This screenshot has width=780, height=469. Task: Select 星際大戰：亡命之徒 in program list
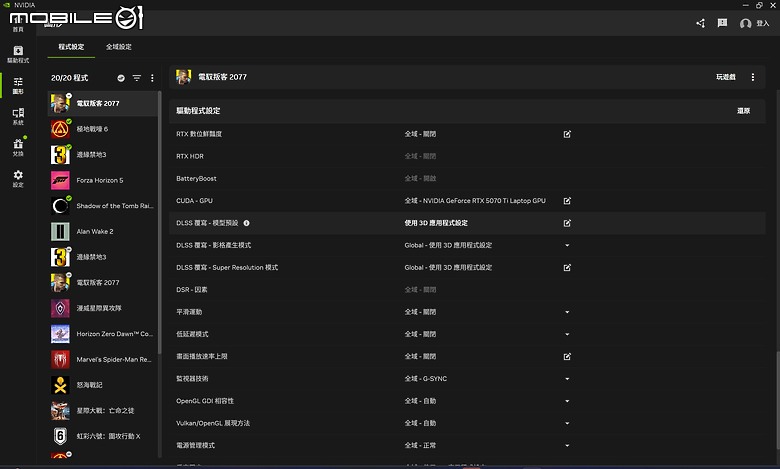(102, 411)
